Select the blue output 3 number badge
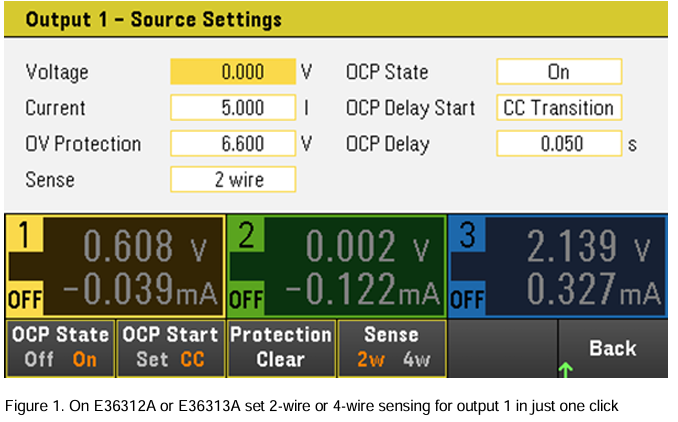The width and height of the screenshot is (678, 422). coord(468,234)
